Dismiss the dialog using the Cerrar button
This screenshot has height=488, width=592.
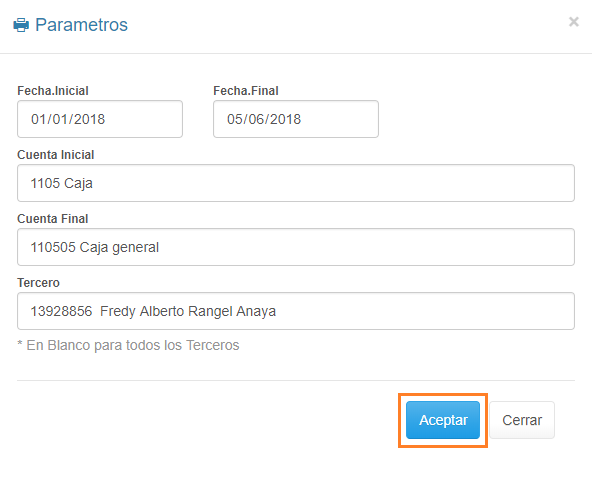[x=522, y=420]
